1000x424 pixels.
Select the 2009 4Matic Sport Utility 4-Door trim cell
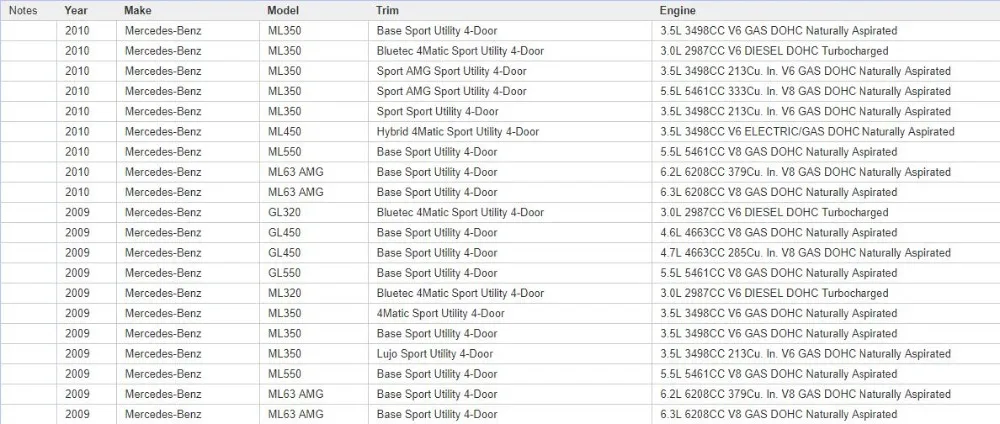point(510,314)
